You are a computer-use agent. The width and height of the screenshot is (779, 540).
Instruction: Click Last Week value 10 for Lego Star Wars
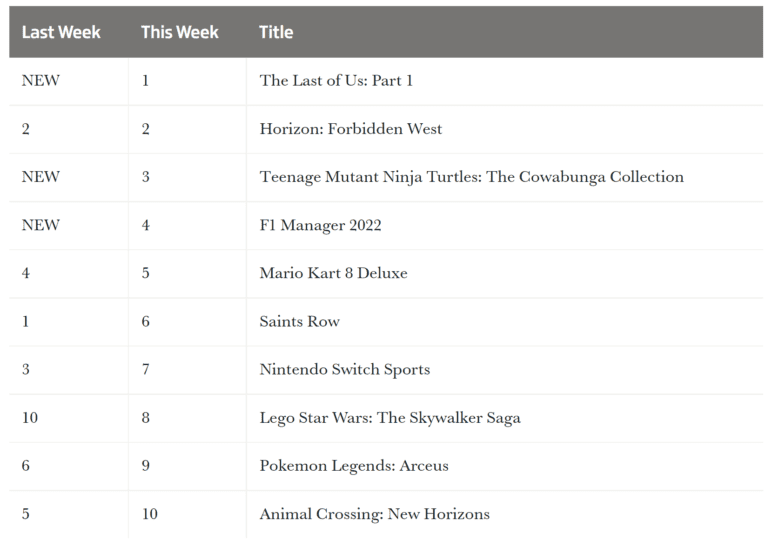pos(30,418)
